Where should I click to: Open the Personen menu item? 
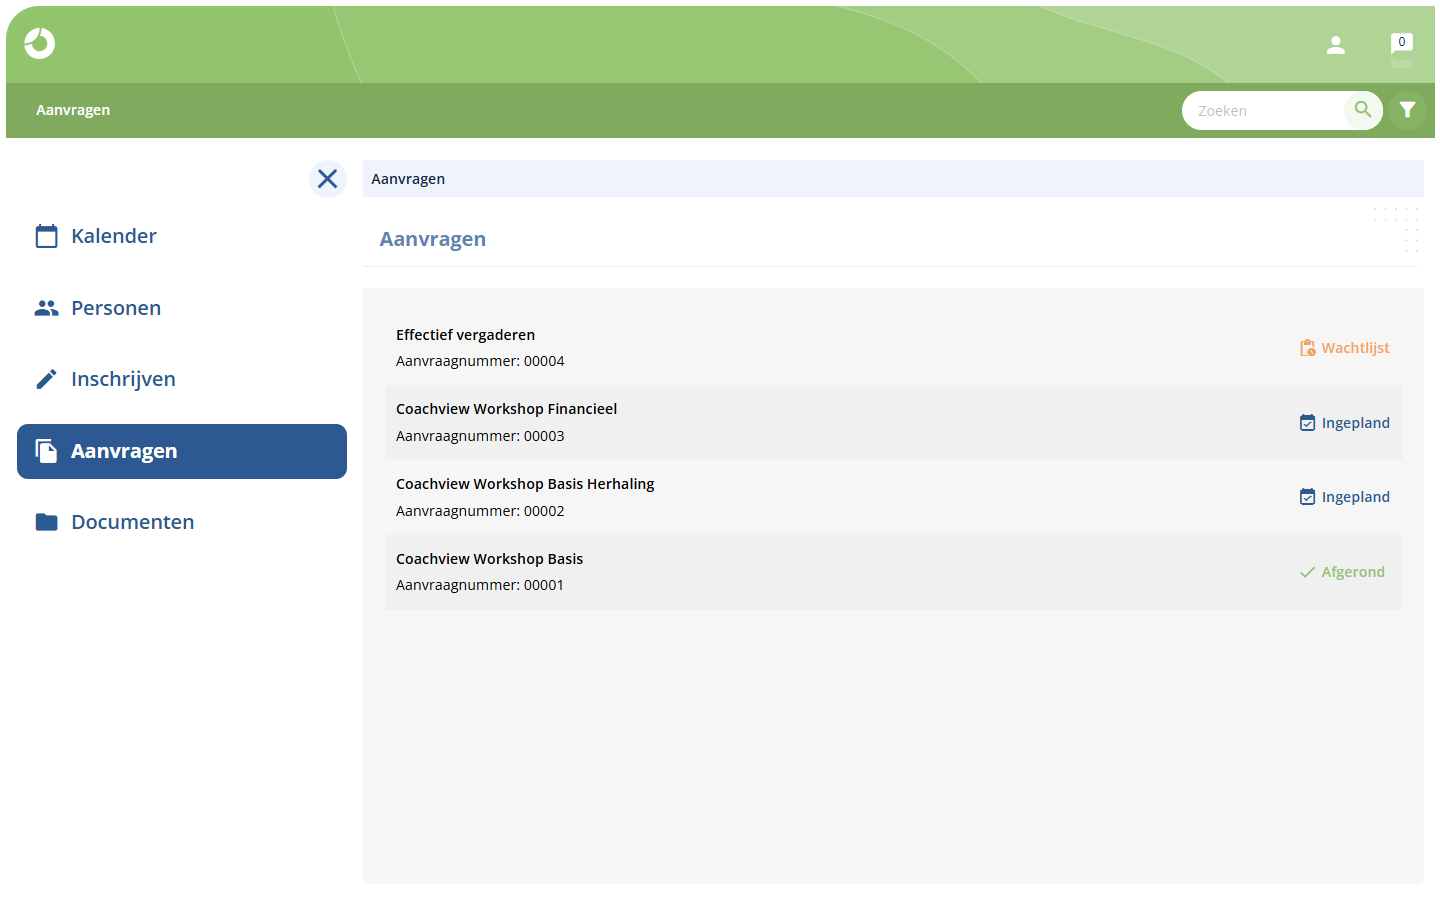click(182, 308)
